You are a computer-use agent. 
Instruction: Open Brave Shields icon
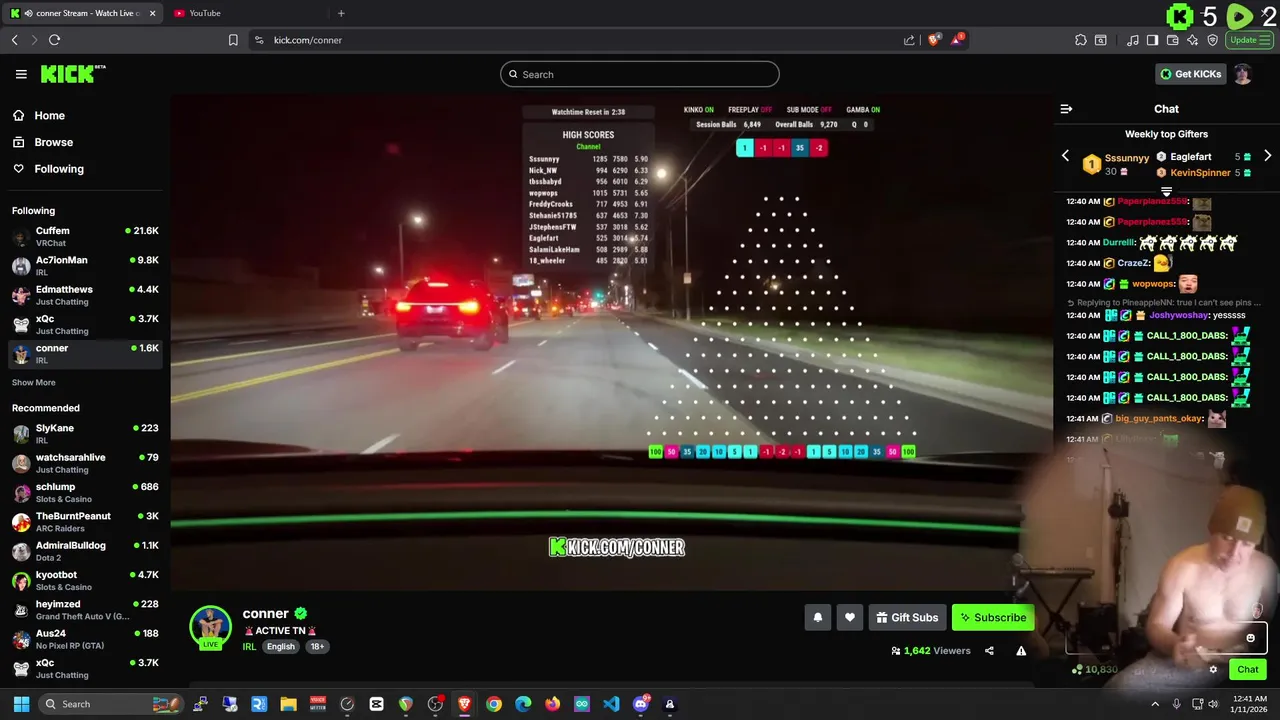[933, 40]
